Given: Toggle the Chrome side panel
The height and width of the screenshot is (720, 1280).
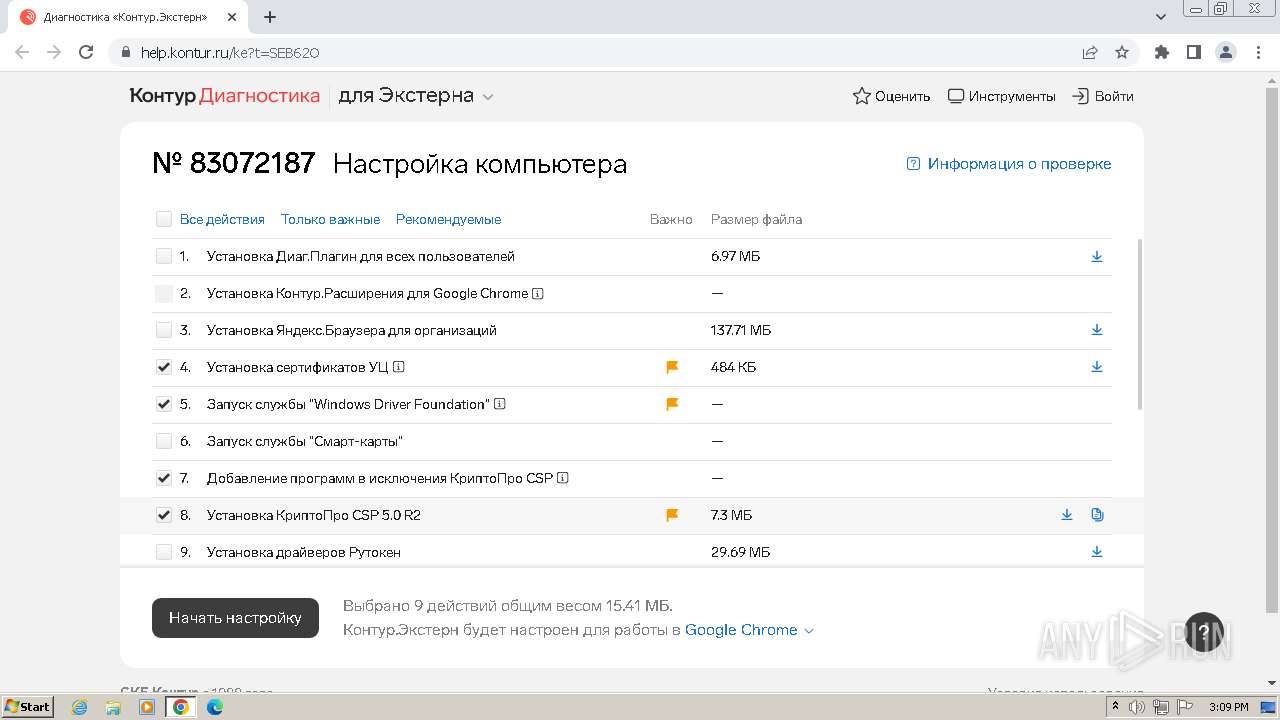Looking at the screenshot, I should 1194,52.
